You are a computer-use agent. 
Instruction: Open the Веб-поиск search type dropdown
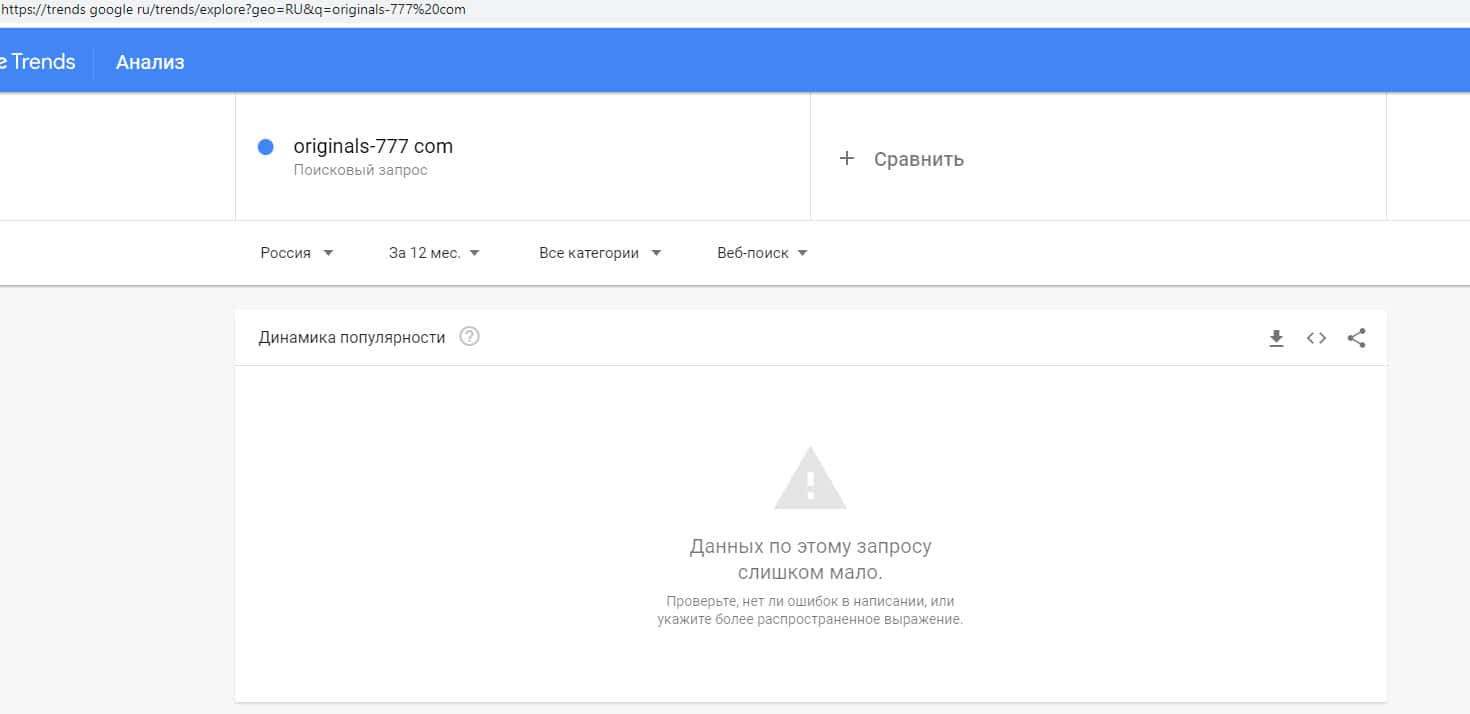(762, 253)
